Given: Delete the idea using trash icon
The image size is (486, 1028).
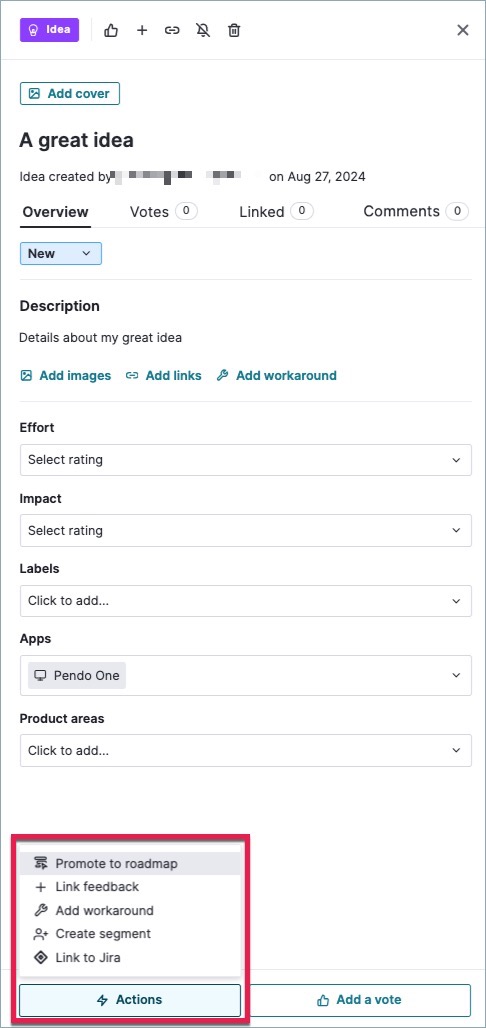Looking at the screenshot, I should click(x=233, y=30).
